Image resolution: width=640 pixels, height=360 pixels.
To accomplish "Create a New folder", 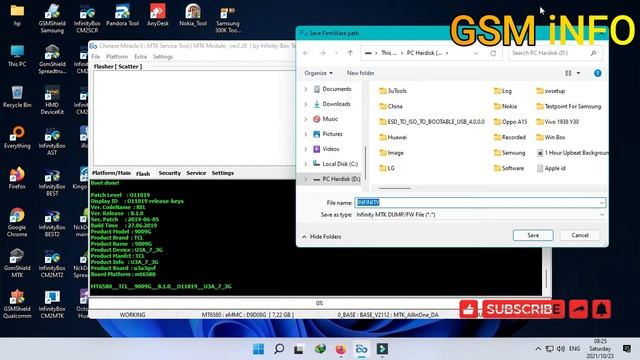I will click(360, 73).
